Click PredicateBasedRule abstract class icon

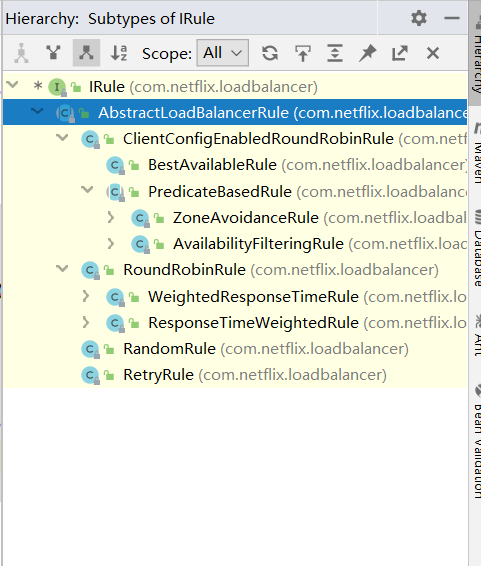115,192
